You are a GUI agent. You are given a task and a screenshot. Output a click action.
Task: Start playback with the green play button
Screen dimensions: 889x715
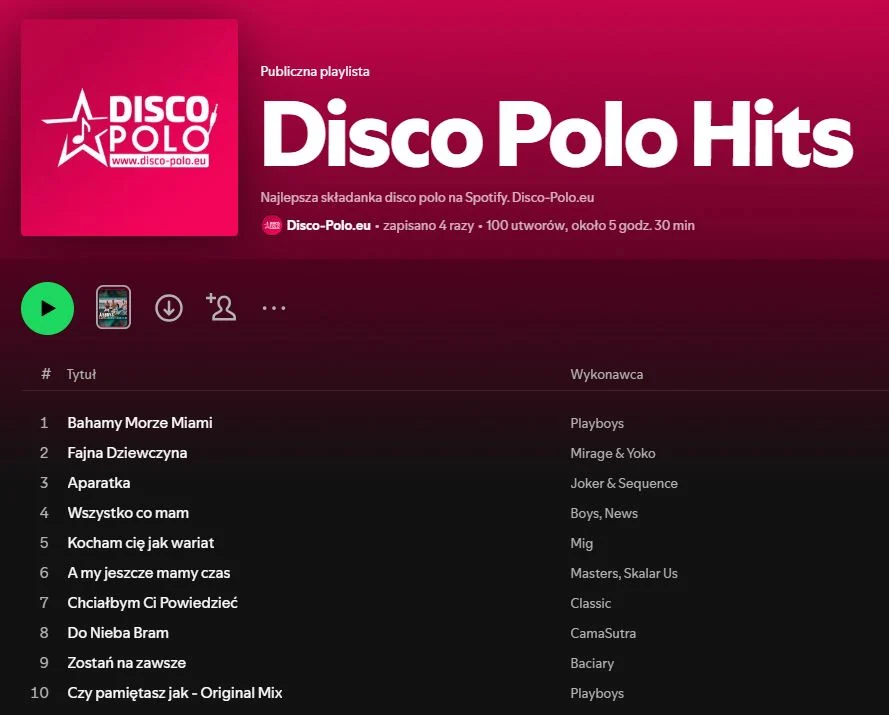click(48, 308)
